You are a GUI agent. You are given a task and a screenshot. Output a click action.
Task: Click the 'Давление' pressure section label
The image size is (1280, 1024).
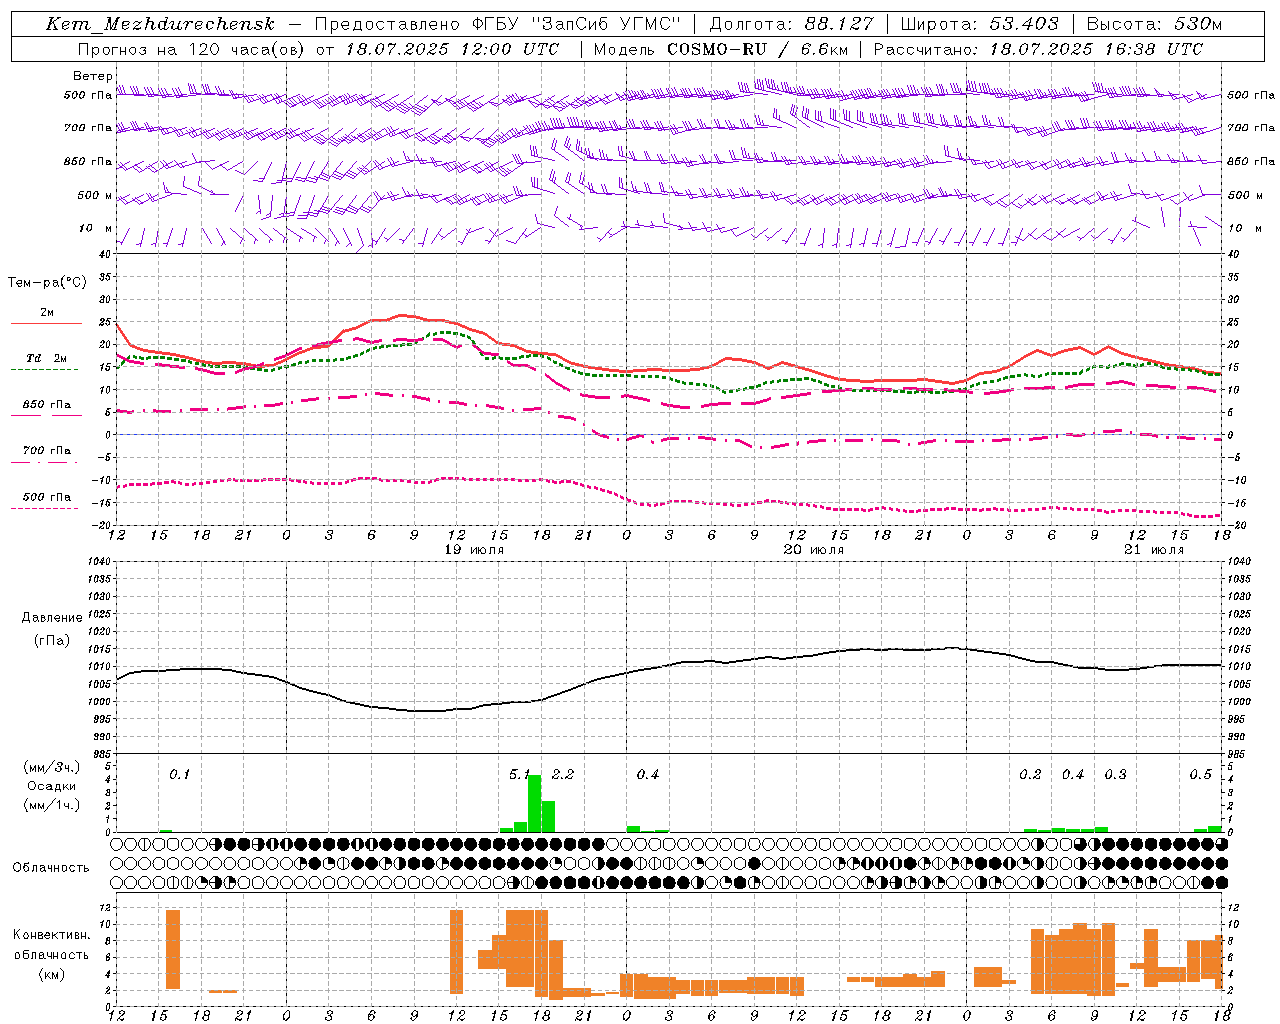[x=51, y=617]
